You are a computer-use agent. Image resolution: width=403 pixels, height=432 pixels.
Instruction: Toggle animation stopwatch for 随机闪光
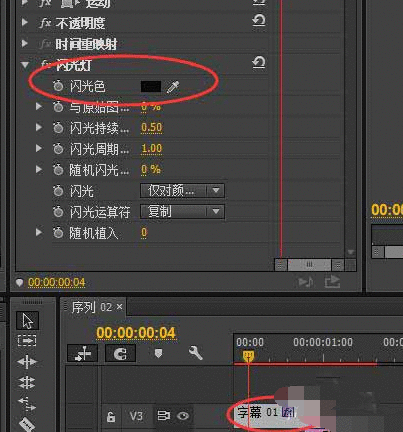58,170
